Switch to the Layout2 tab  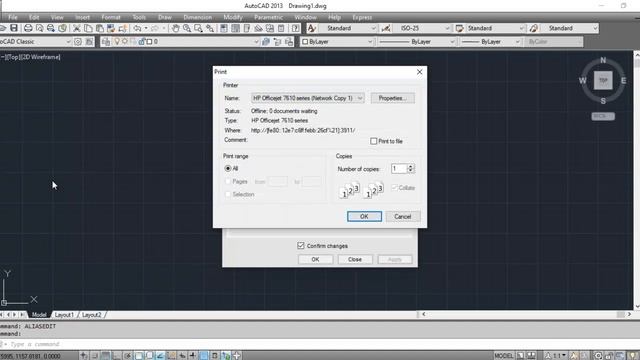(x=91, y=315)
